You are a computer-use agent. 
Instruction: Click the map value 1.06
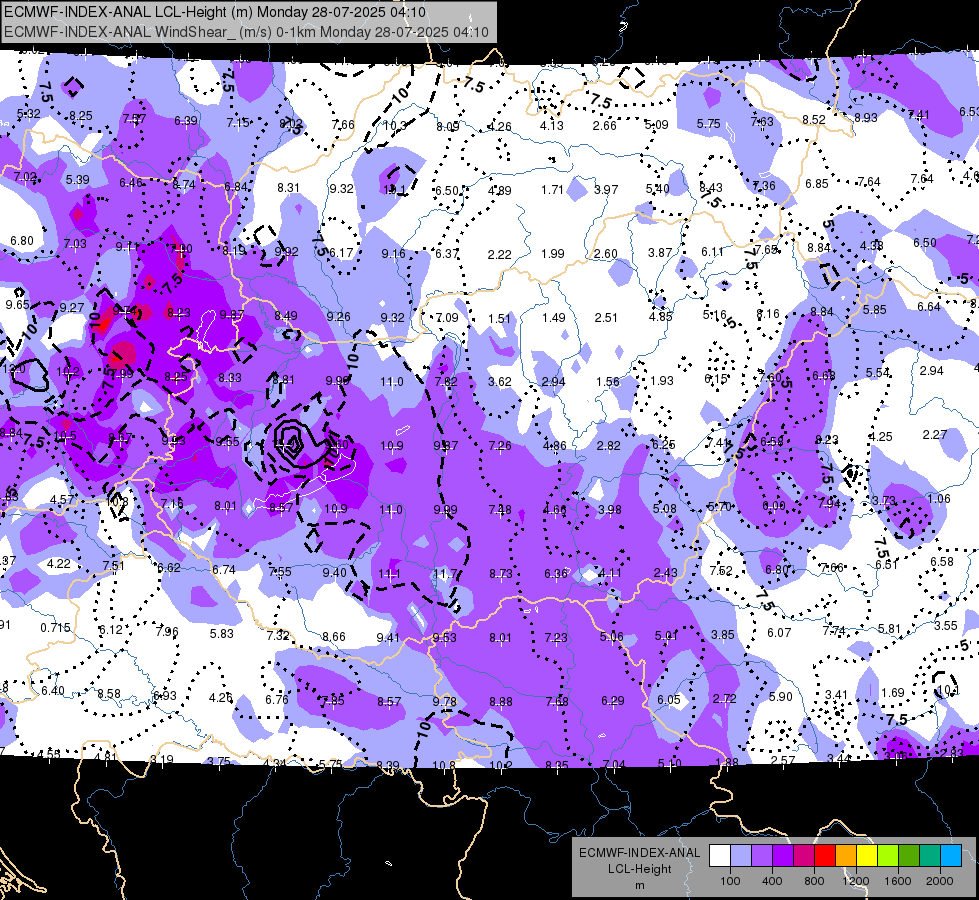939,498
